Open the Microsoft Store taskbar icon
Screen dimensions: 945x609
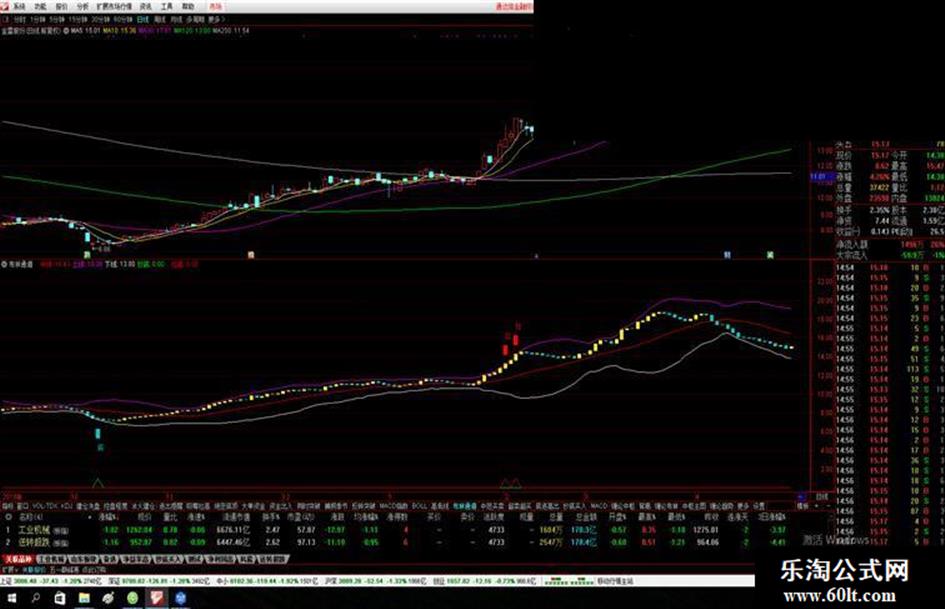[60, 598]
